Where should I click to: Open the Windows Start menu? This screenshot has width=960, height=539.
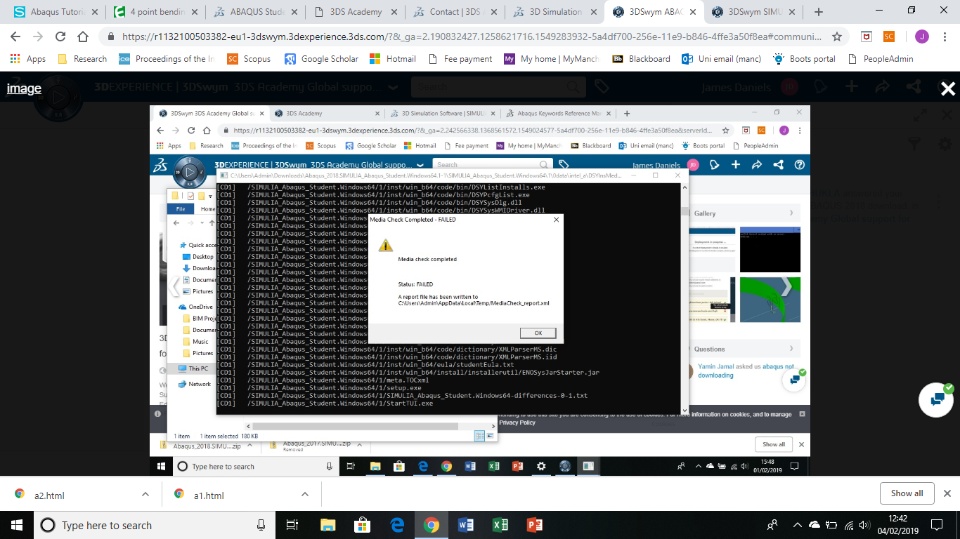17,525
